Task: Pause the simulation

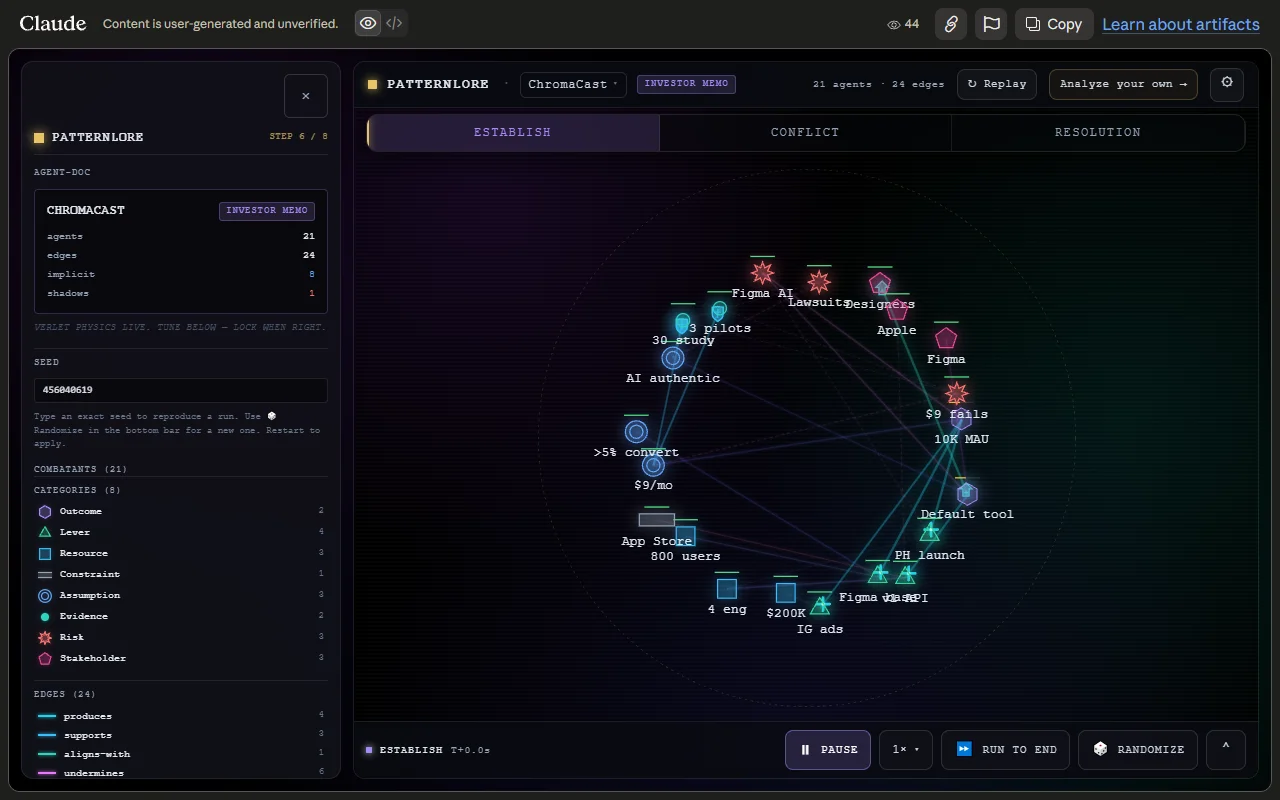Action: pyautogui.click(x=828, y=750)
